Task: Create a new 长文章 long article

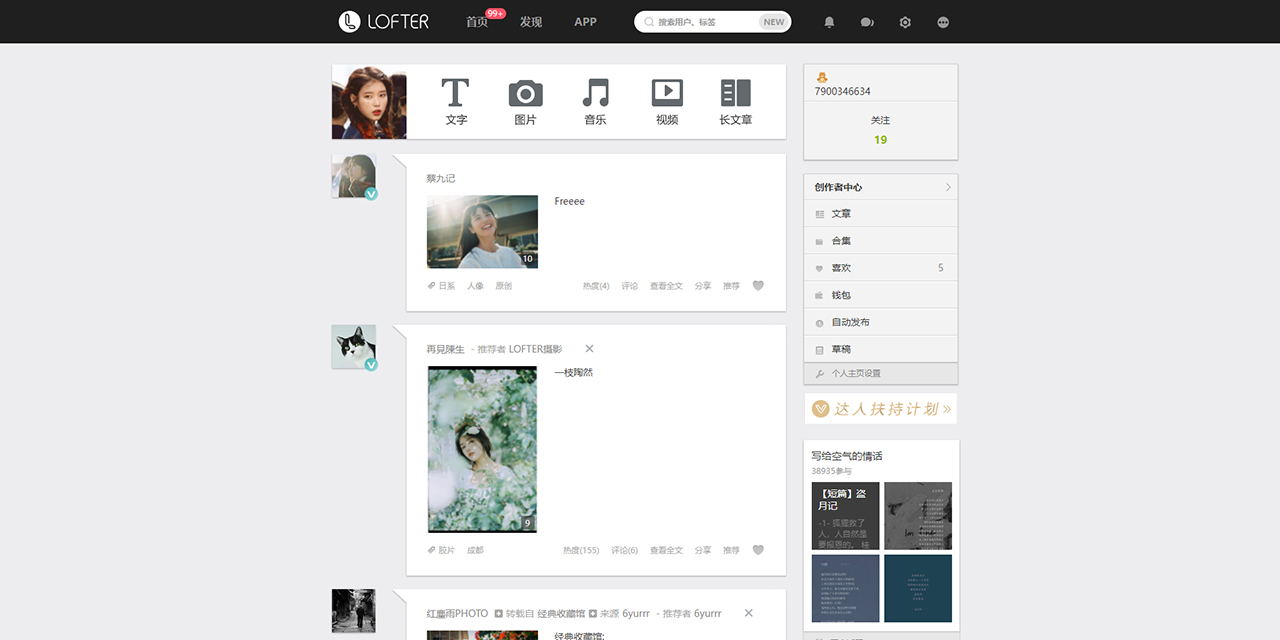Action: 735,102
